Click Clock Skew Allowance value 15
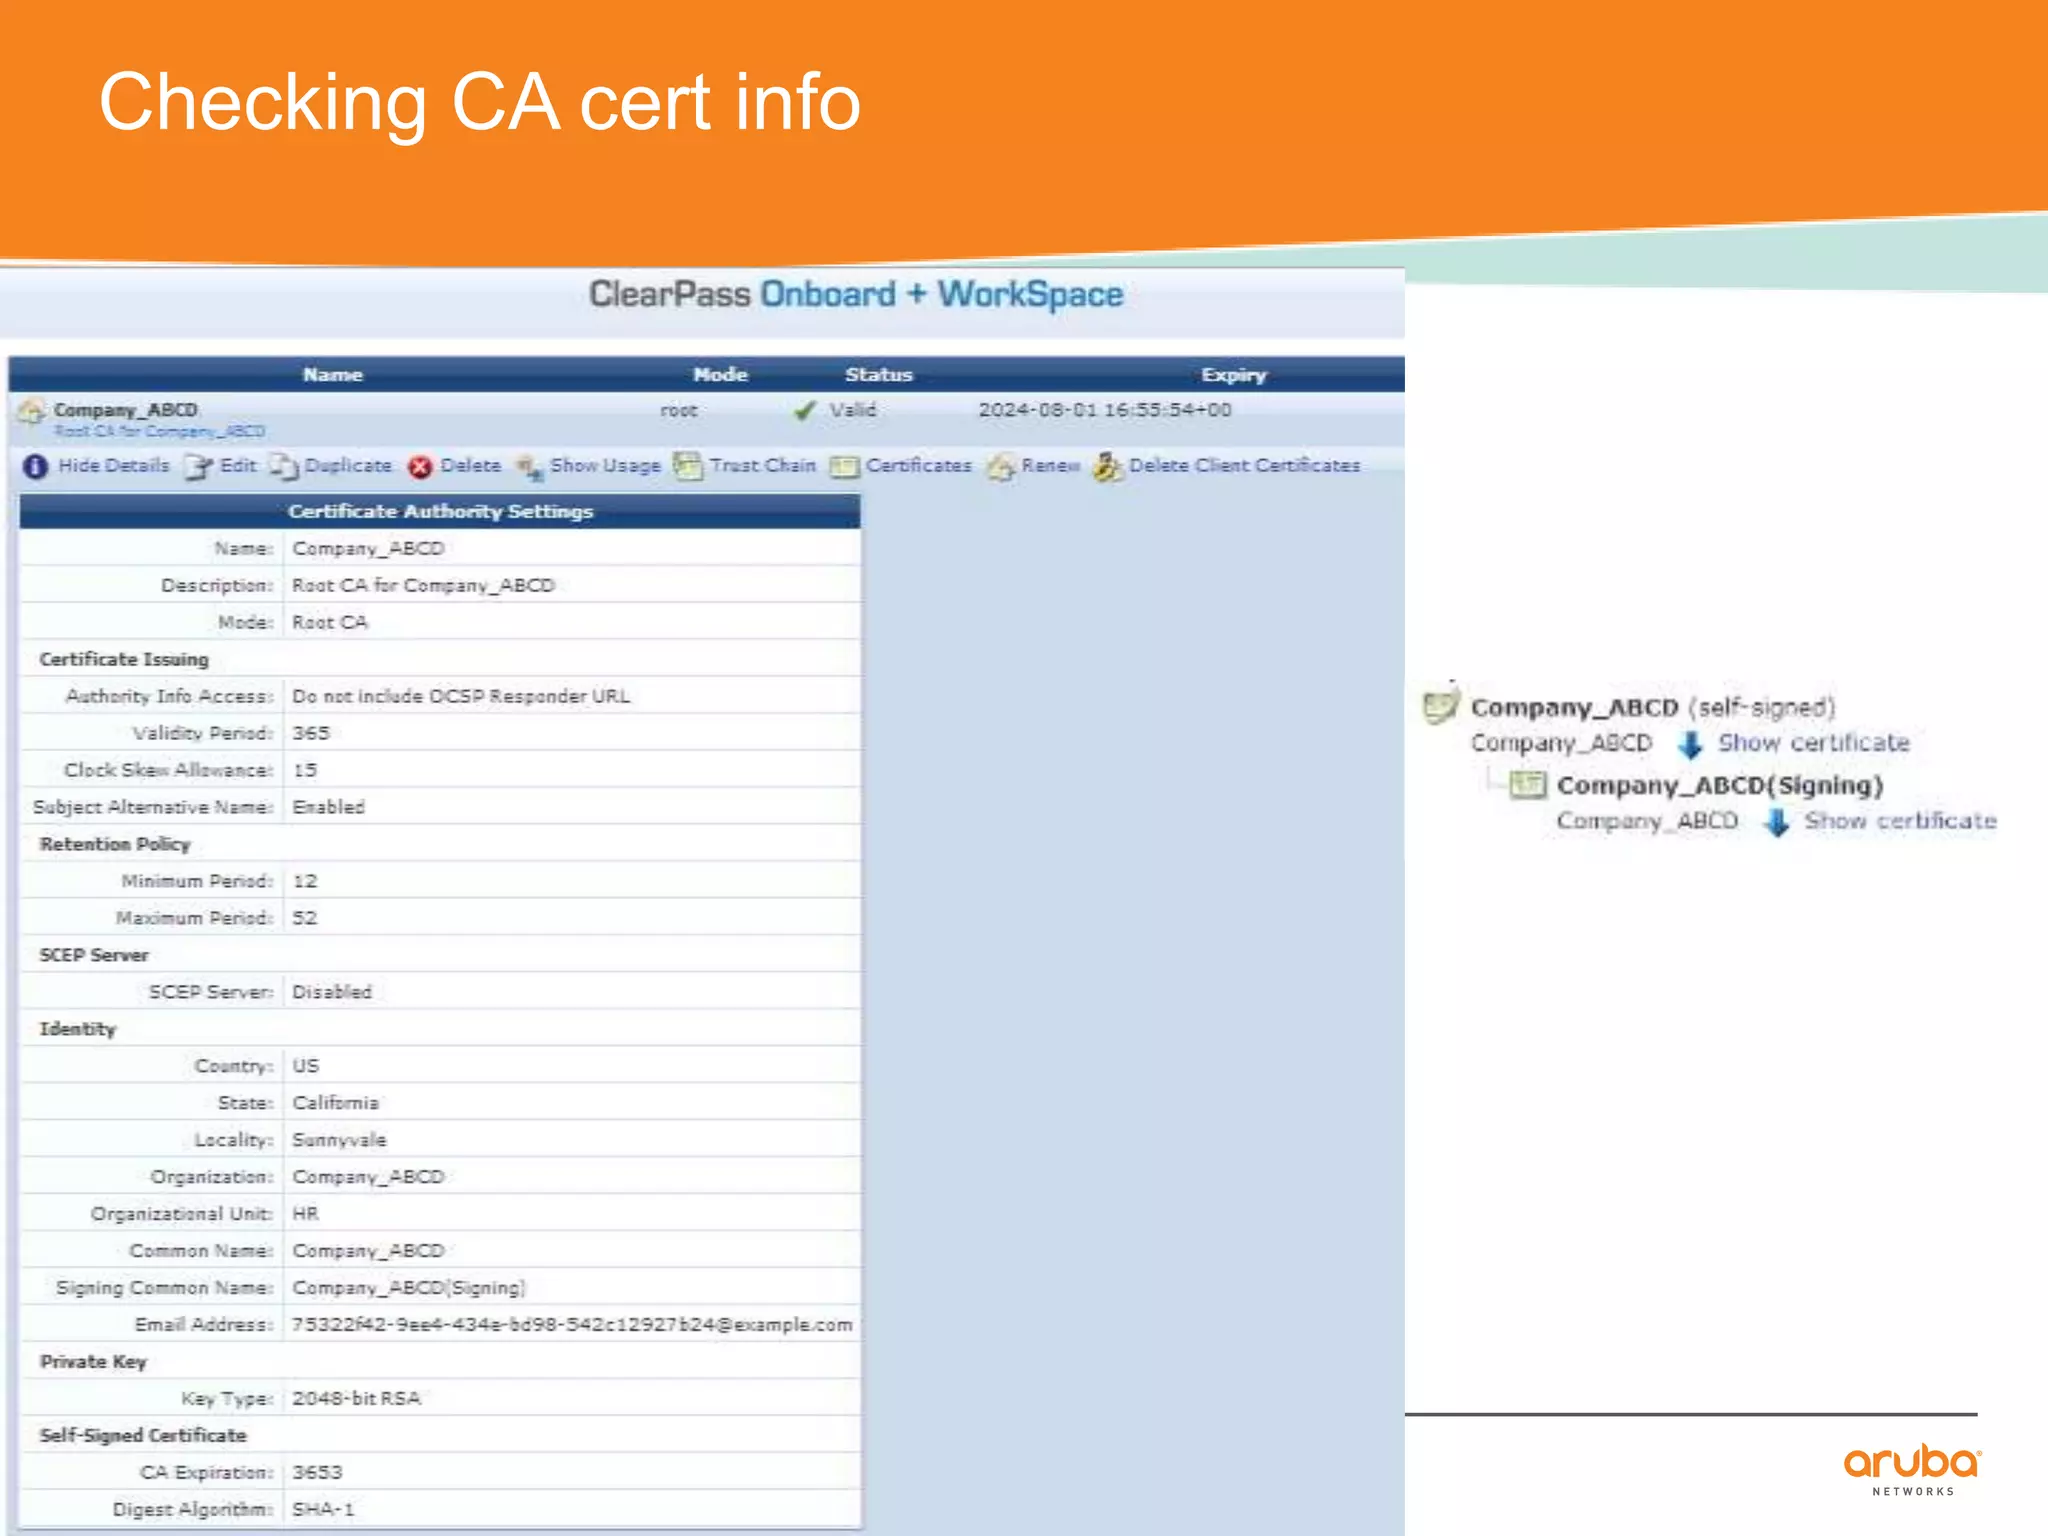This screenshot has height=1536, width=2048. [304, 770]
